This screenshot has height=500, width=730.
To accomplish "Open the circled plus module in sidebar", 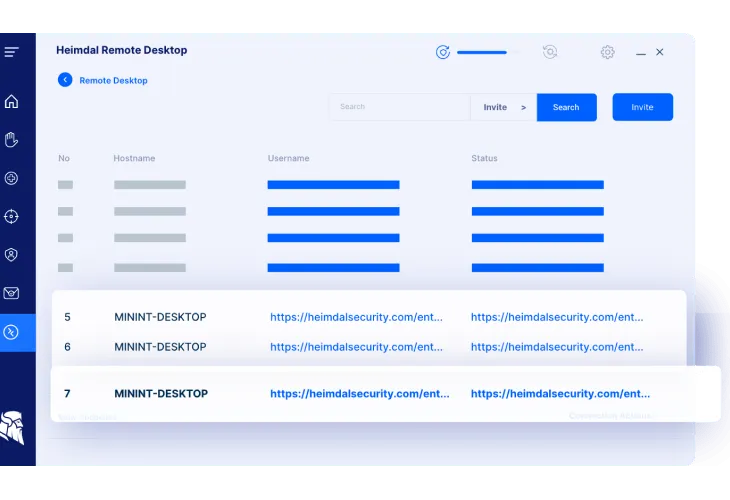I will coord(12,178).
